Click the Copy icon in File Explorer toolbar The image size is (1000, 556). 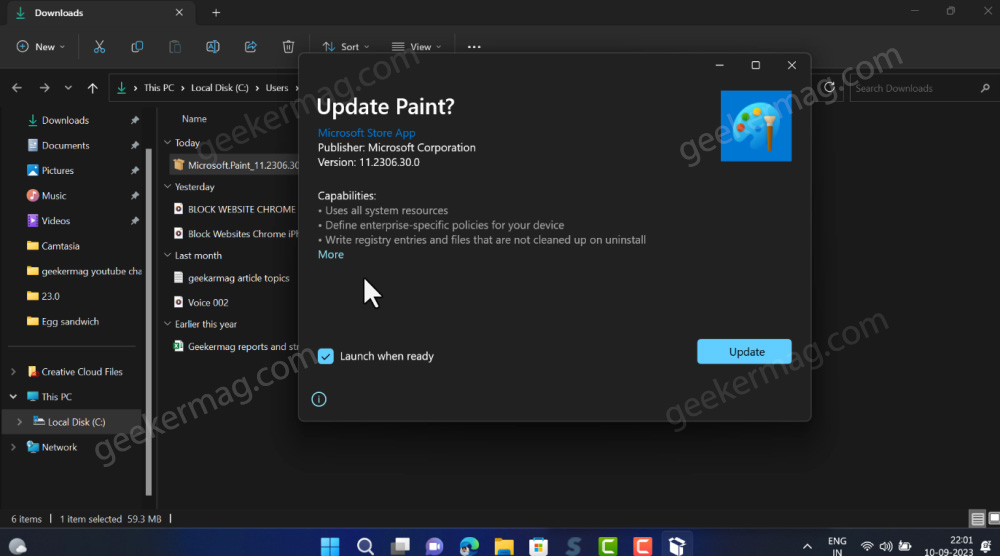coord(136,47)
